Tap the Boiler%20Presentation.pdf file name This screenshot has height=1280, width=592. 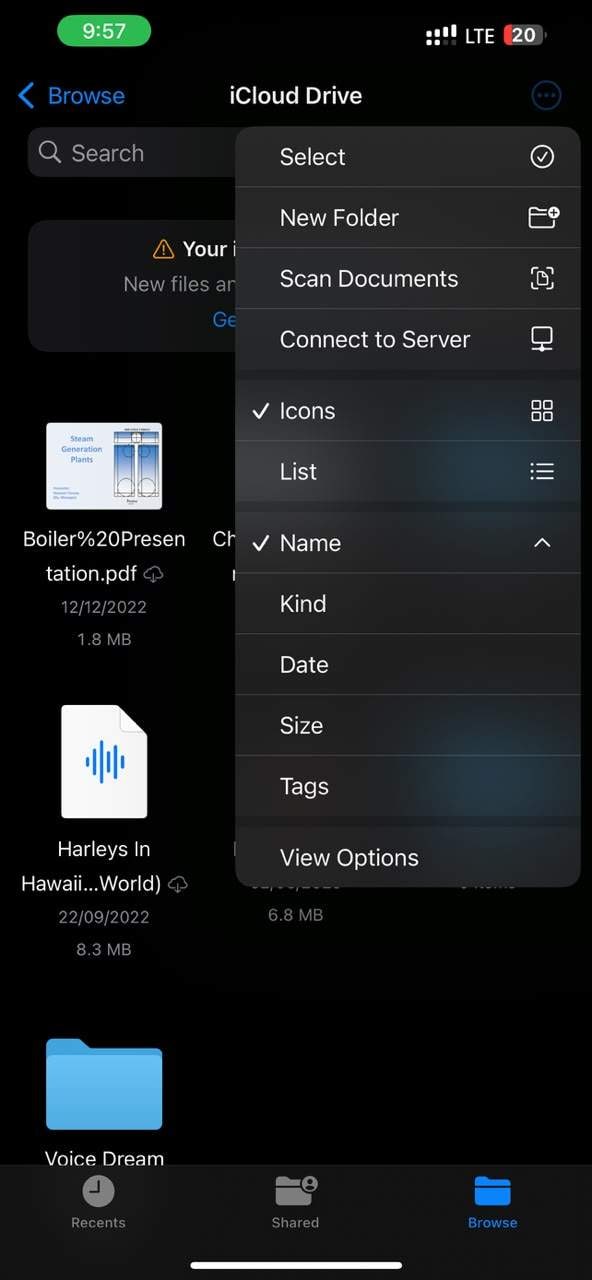tap(104, 557)
